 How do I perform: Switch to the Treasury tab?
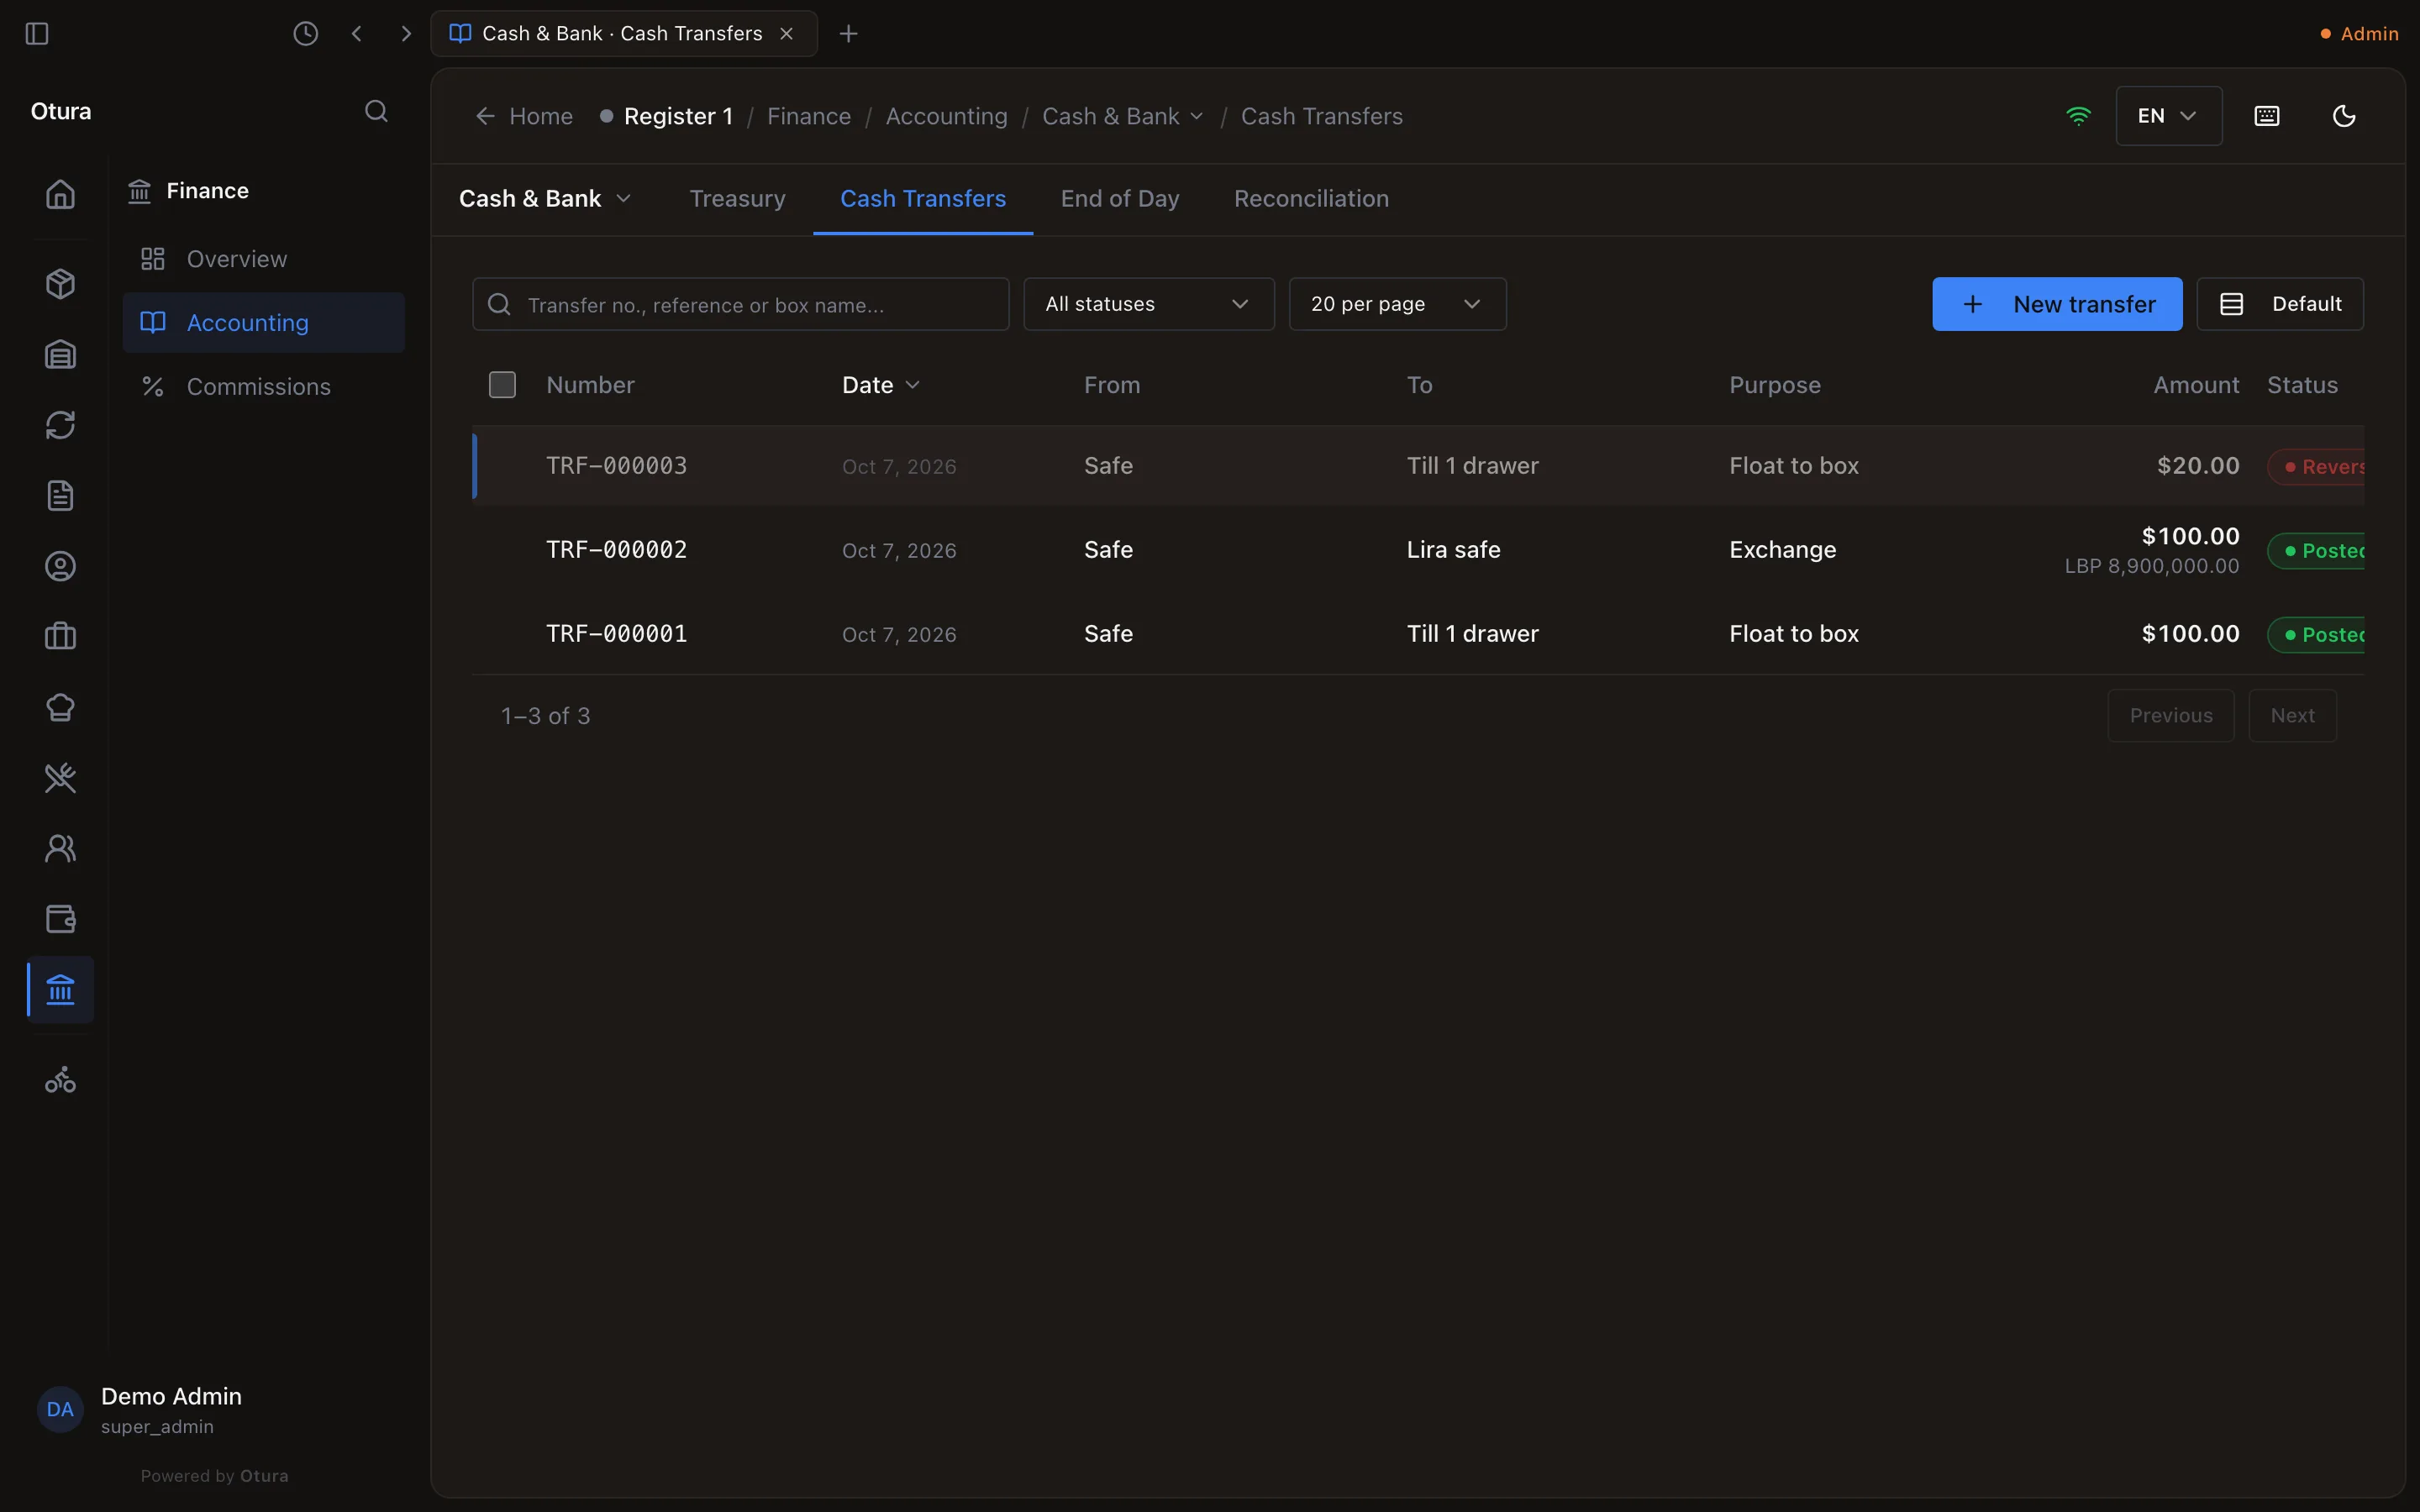pos(737,199)
